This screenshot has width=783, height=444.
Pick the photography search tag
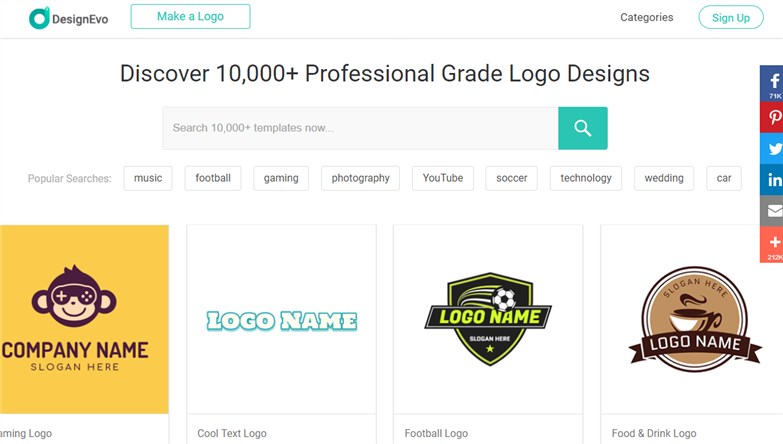point(360,178)
